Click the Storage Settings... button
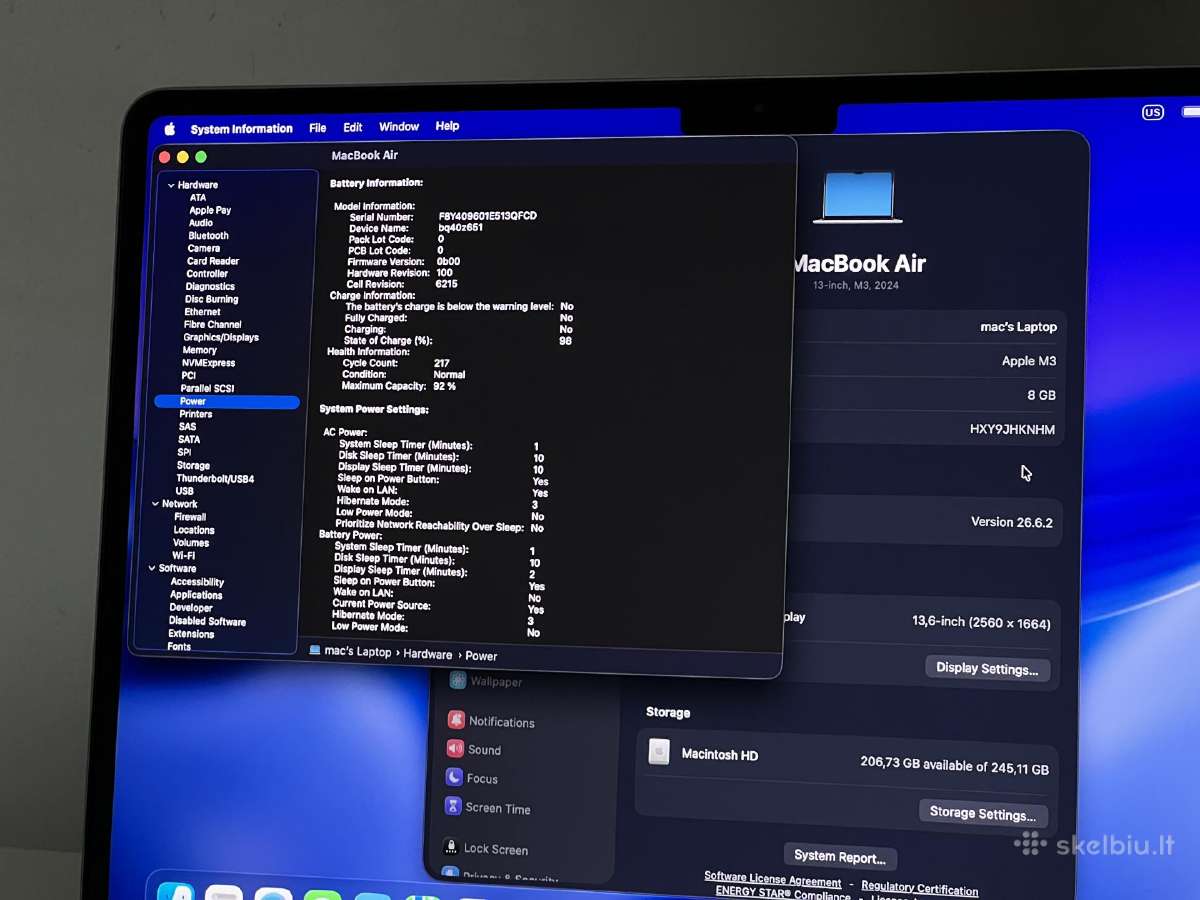Image resolution: width=1200 pixels, height=900 pixels. click(x=983, y=813)
